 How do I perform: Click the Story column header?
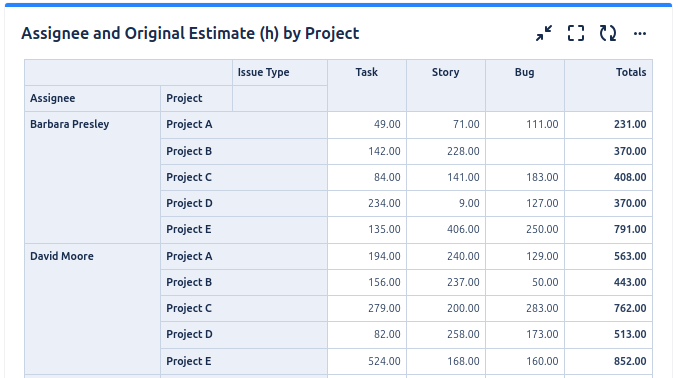[x=445, y=85]
